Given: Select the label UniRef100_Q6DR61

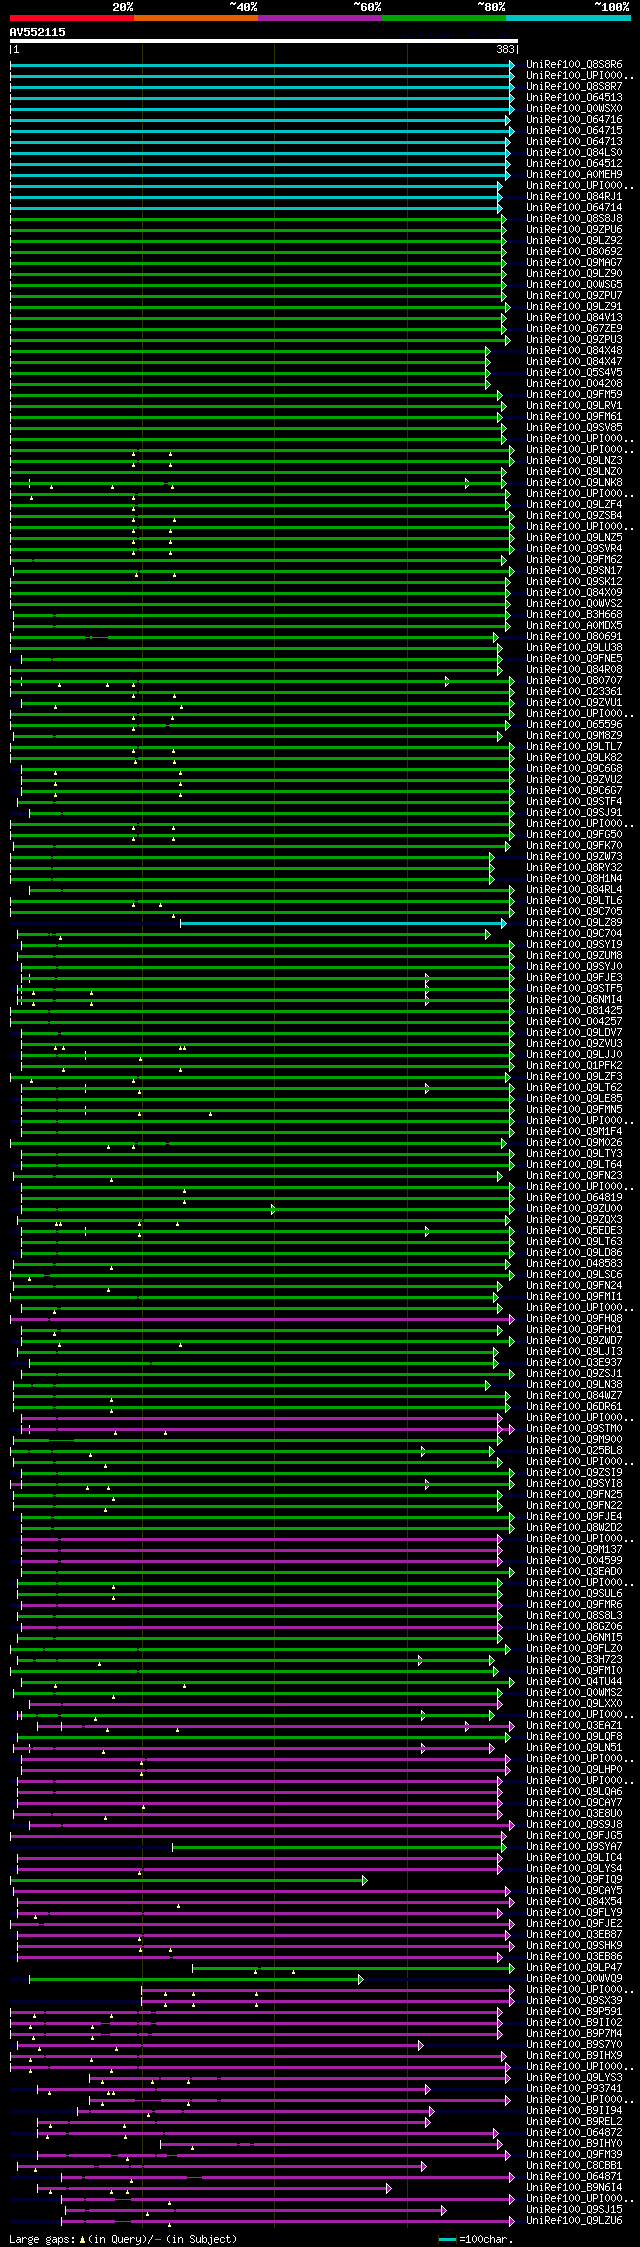Looking at the screenshot, I should tap(574, 1407).
